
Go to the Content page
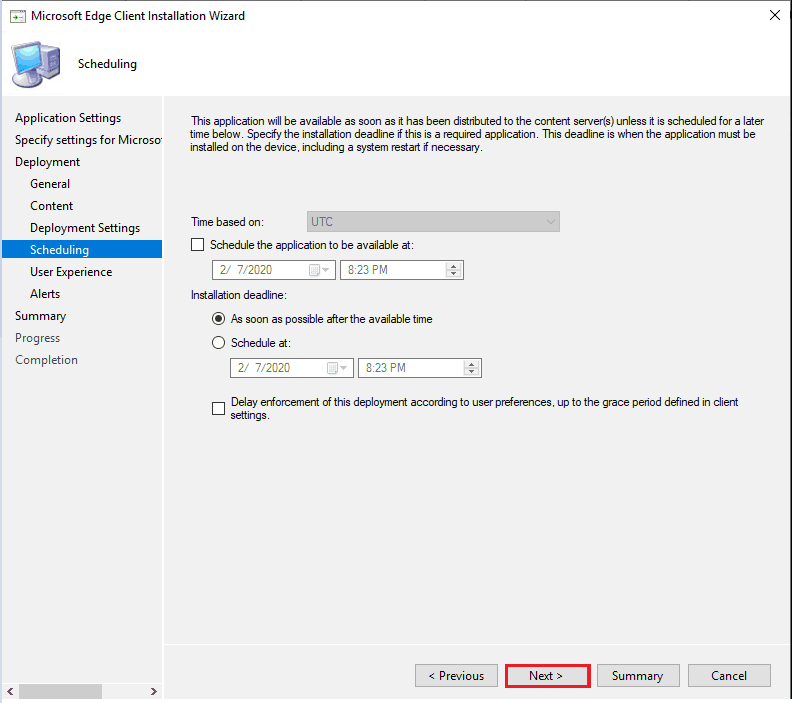(52, 206)
